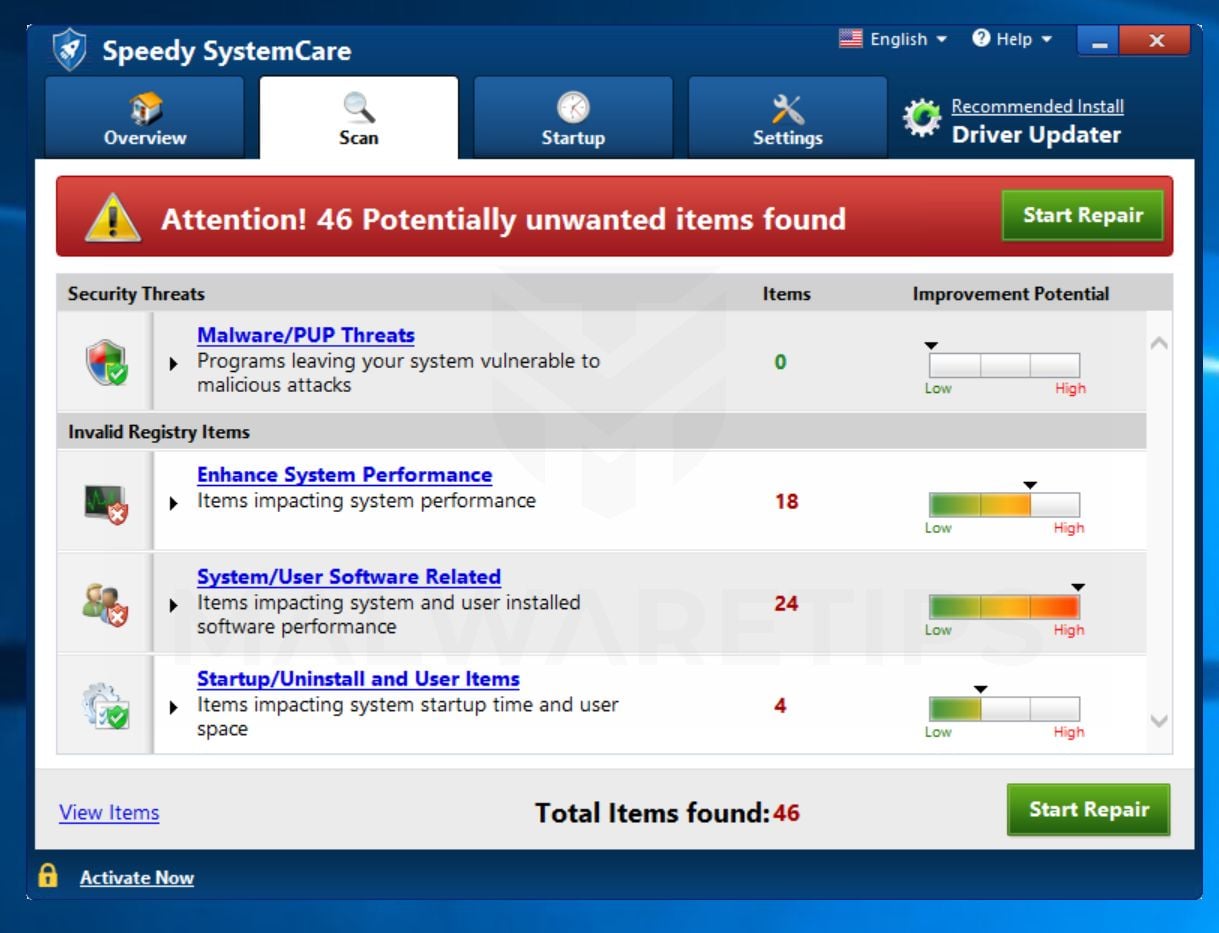The image size is (1219, 933).
Task: Open the Help dropdown menu
Action: (1013, 39)
